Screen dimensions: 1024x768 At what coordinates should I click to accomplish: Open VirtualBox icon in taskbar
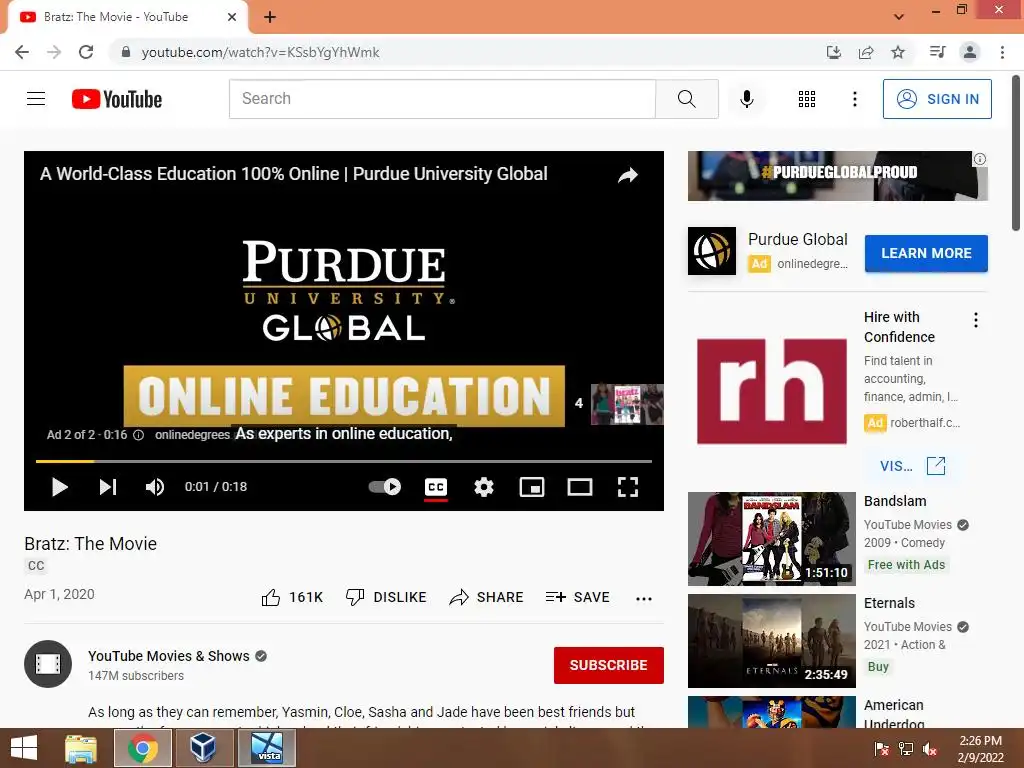pos(203,748)
